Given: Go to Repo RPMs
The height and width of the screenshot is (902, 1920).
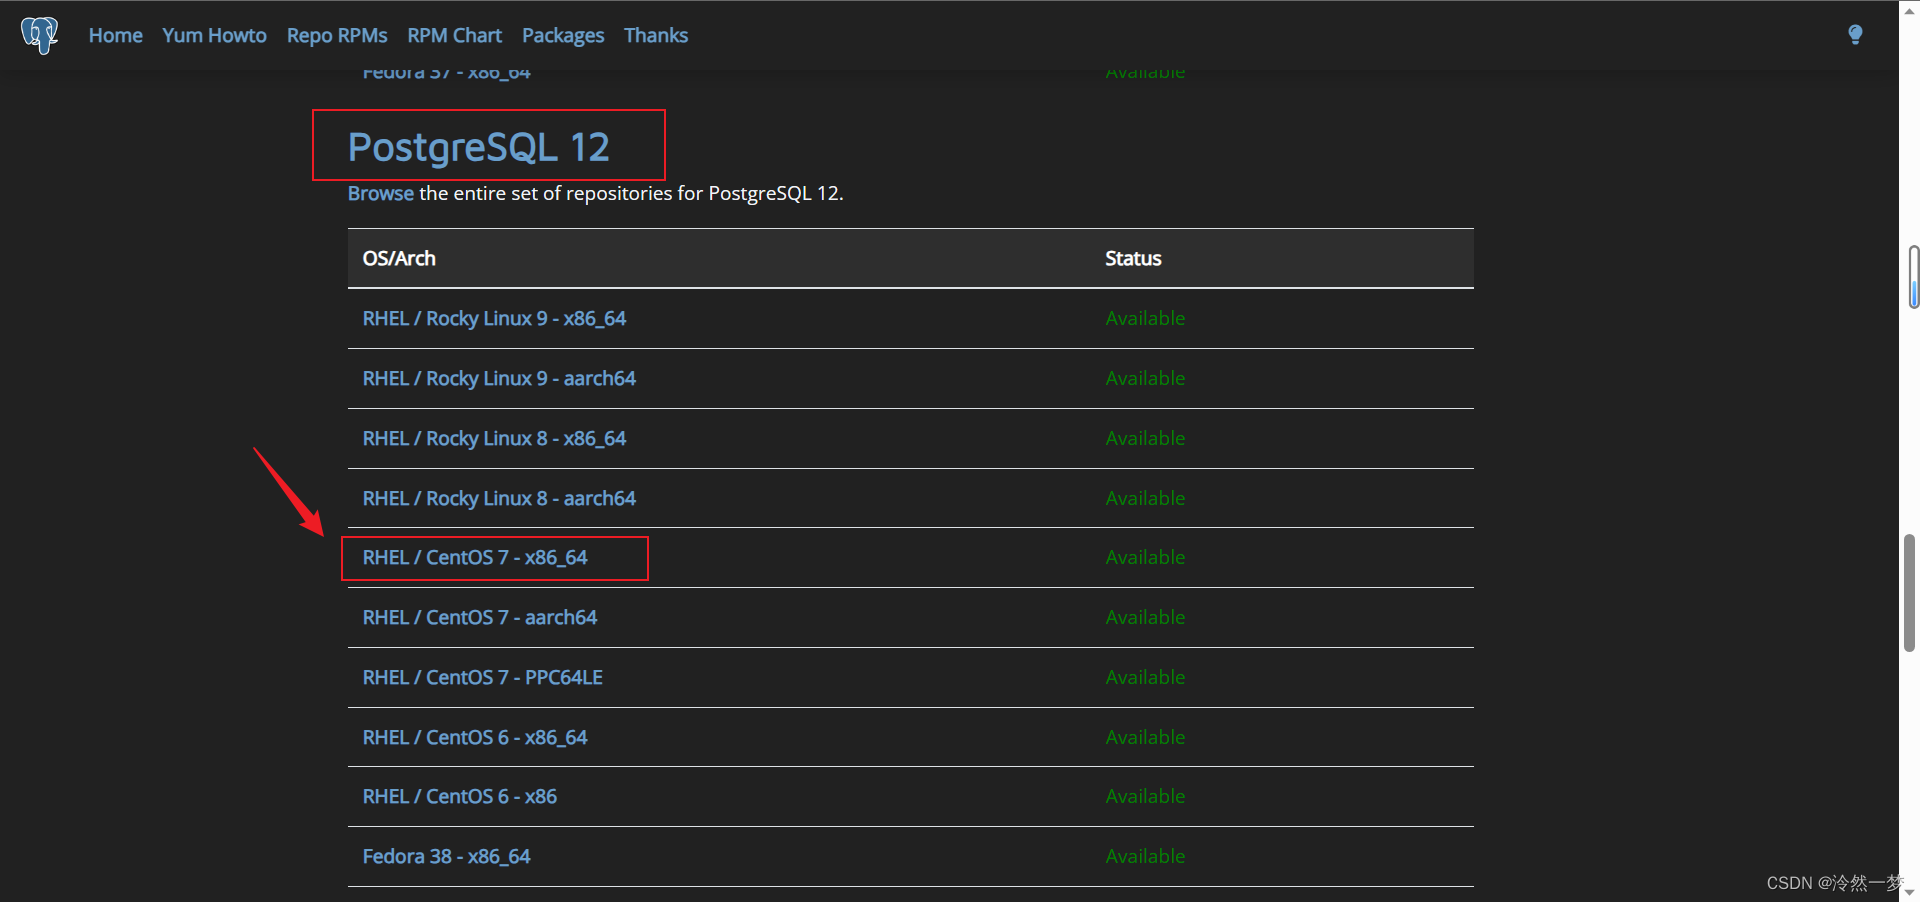Looking at the screenshot, I should click(337, 35).
